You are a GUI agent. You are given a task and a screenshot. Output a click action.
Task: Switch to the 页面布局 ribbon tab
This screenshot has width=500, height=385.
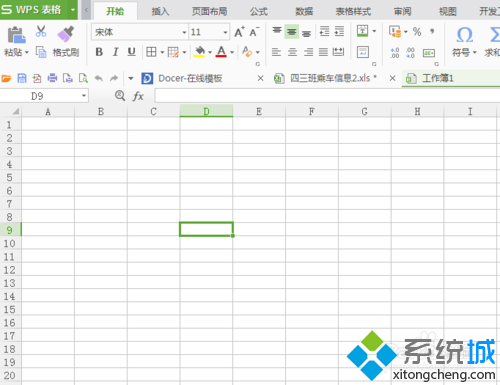pos(209,12)
